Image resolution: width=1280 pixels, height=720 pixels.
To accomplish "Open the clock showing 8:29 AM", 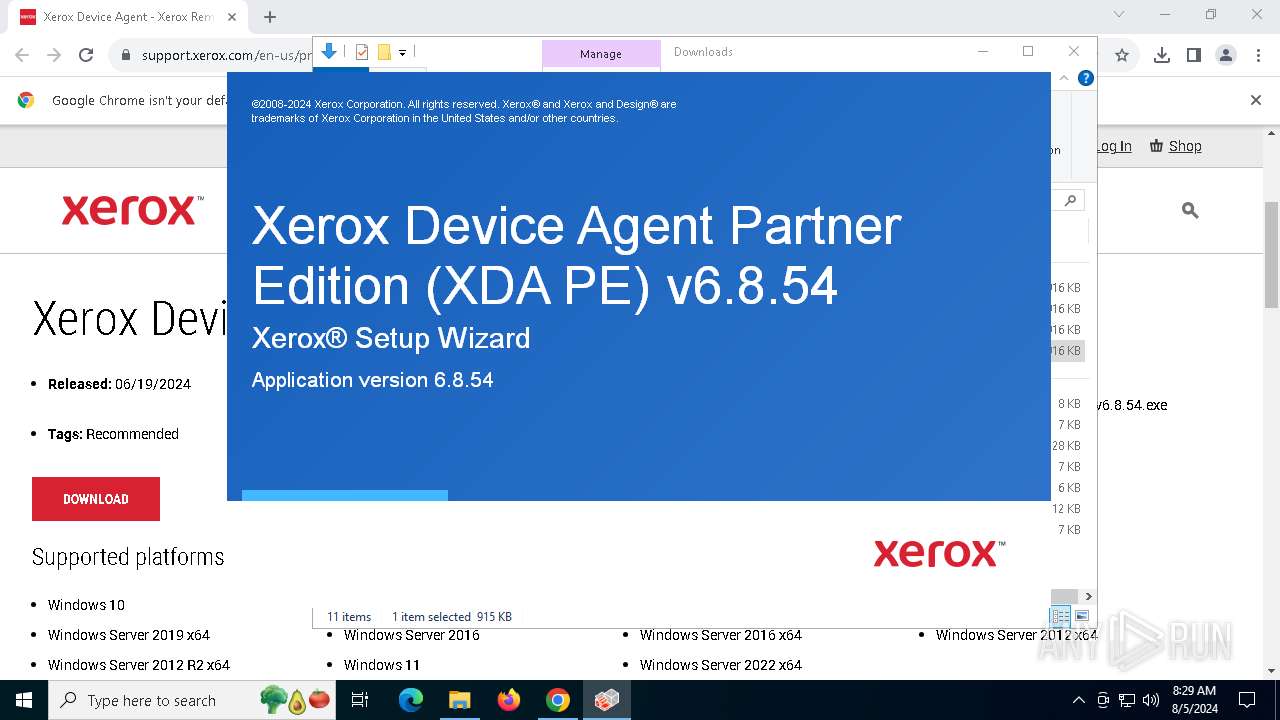I will (1194, 700).
